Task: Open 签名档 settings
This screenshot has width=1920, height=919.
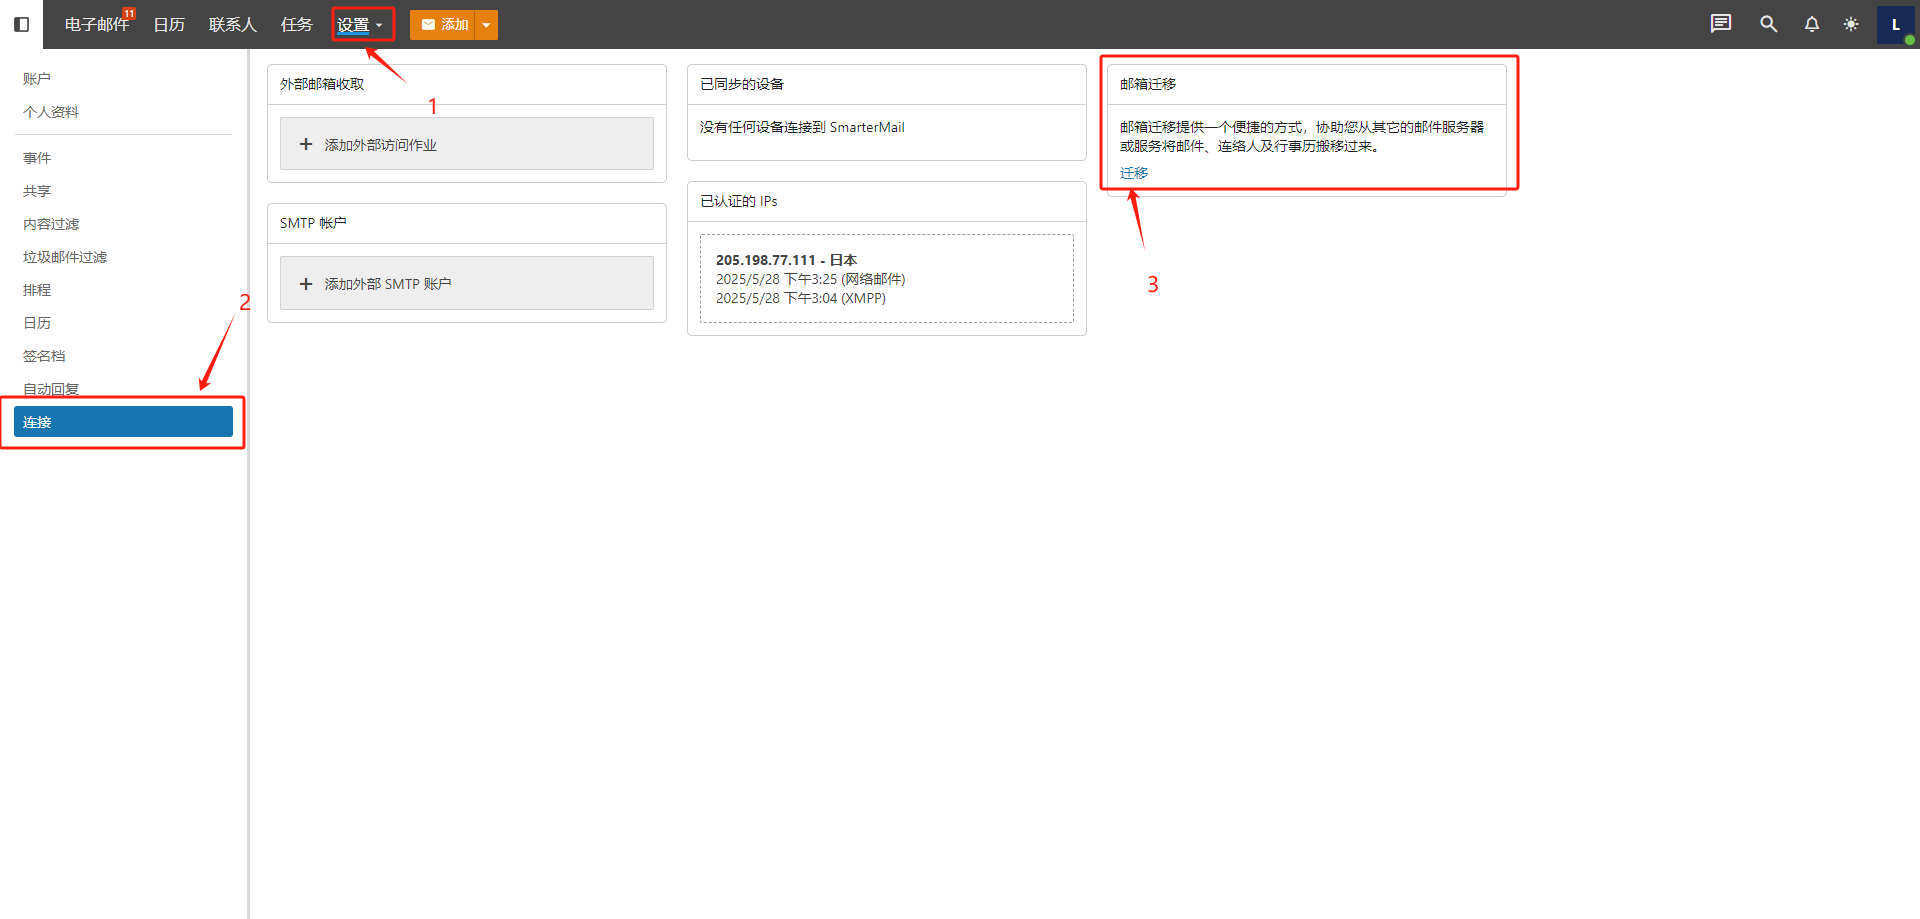Action: (44, 356)
